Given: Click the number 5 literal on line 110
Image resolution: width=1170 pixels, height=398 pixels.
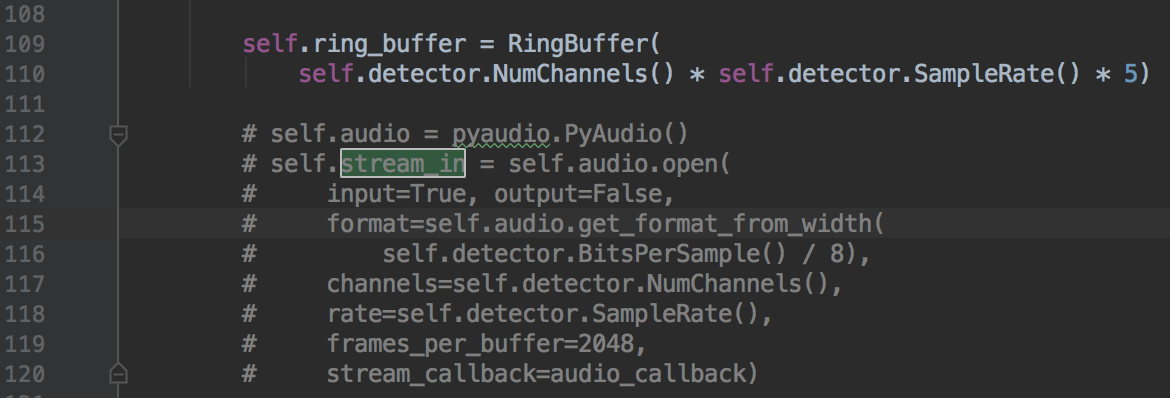Looking at the screenshot, I should (x=1130, y=74).
